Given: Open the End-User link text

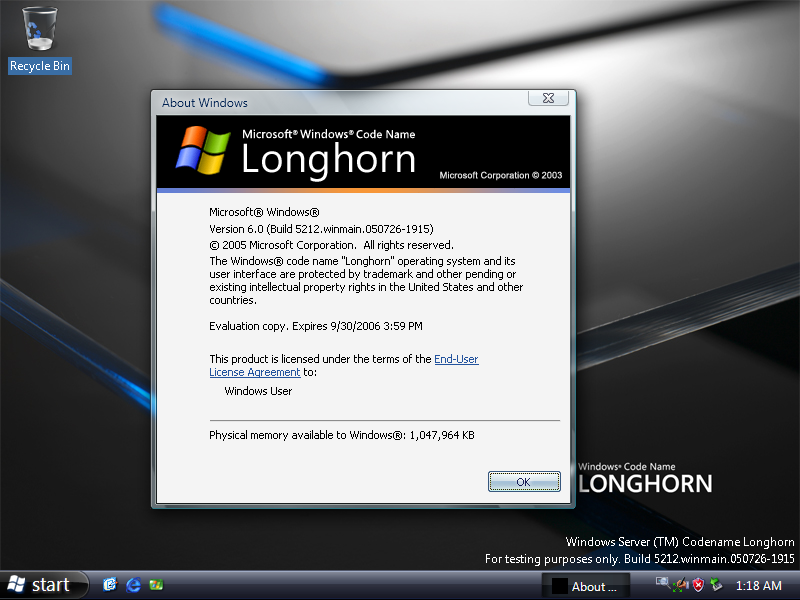Looking at the screenshot, I should 456,359.
